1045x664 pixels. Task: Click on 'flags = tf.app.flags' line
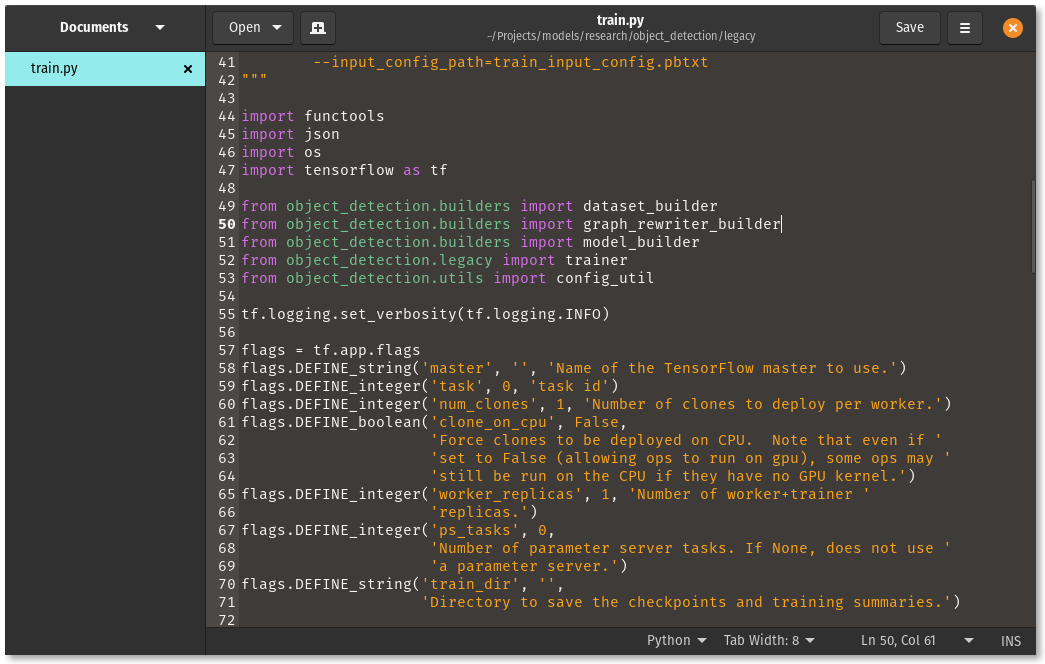pos(331,350)
